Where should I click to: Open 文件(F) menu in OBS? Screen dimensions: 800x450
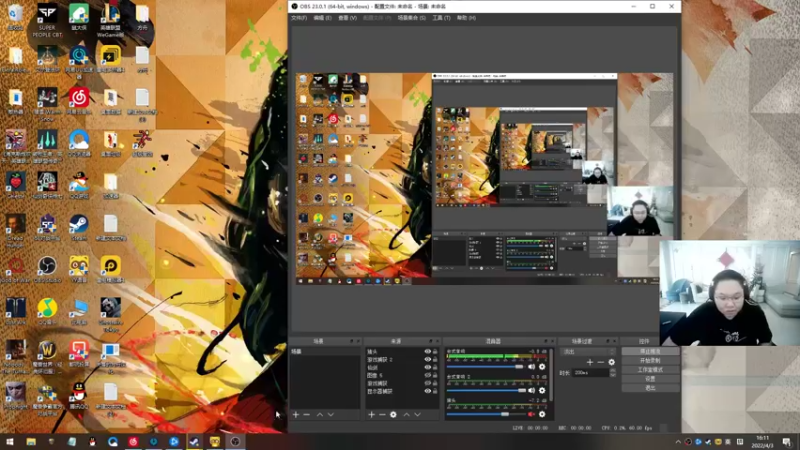tap(299, 18)
